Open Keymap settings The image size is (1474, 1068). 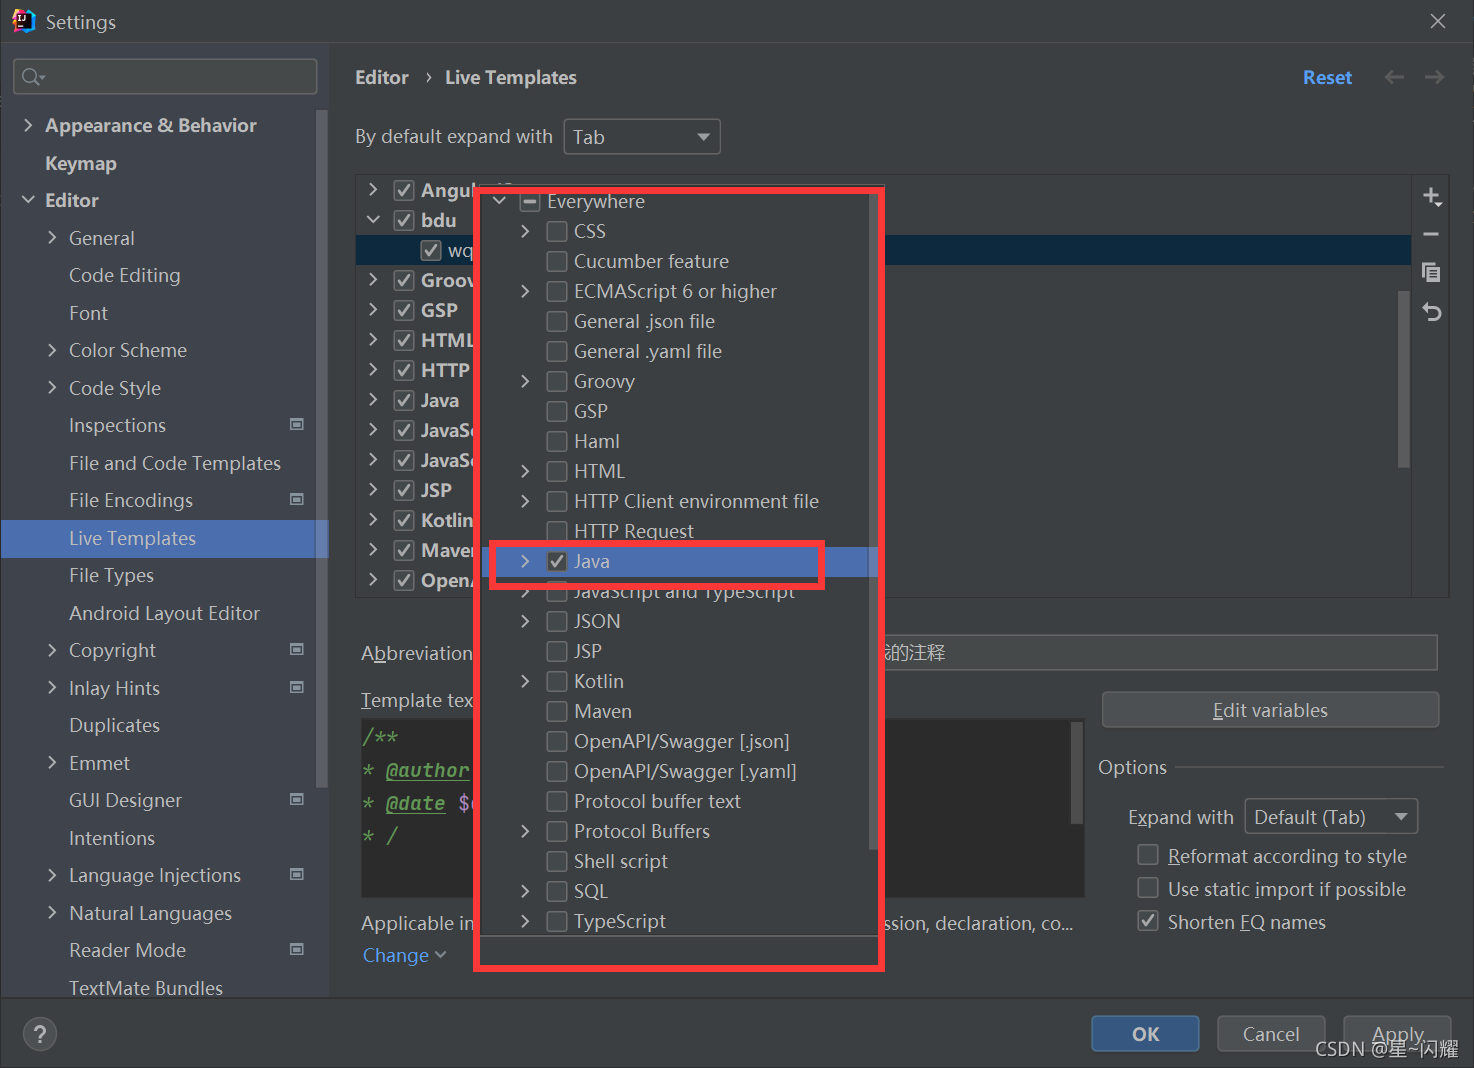click(x=81, y=163)
